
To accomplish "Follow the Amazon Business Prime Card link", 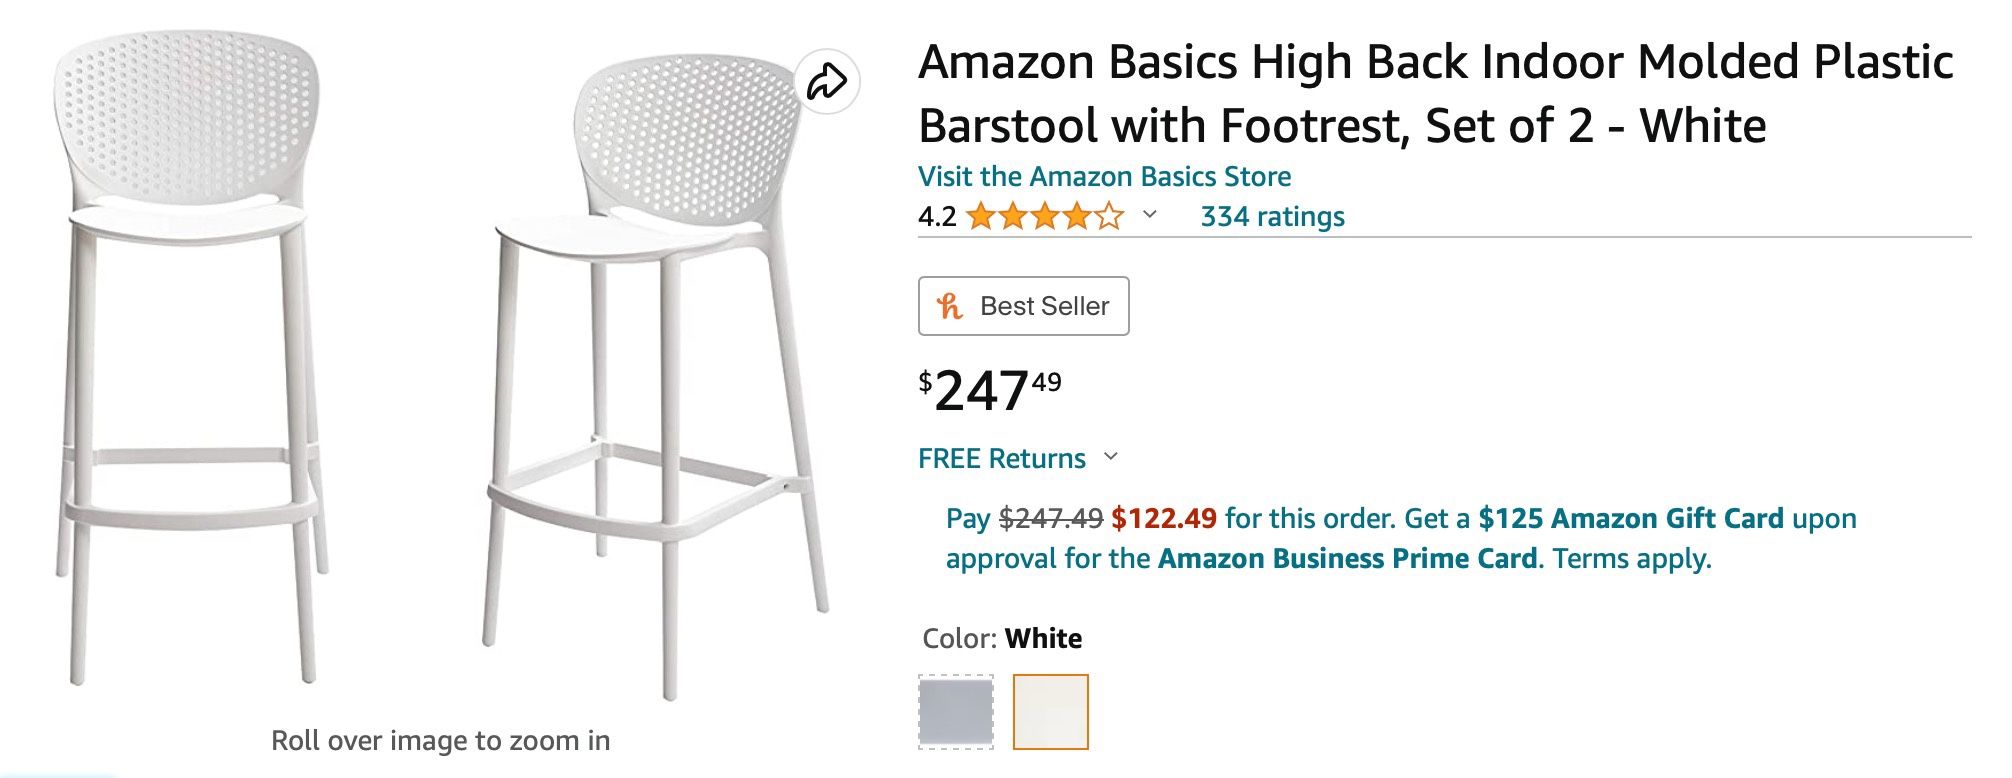I will (x=1347, y=558).
